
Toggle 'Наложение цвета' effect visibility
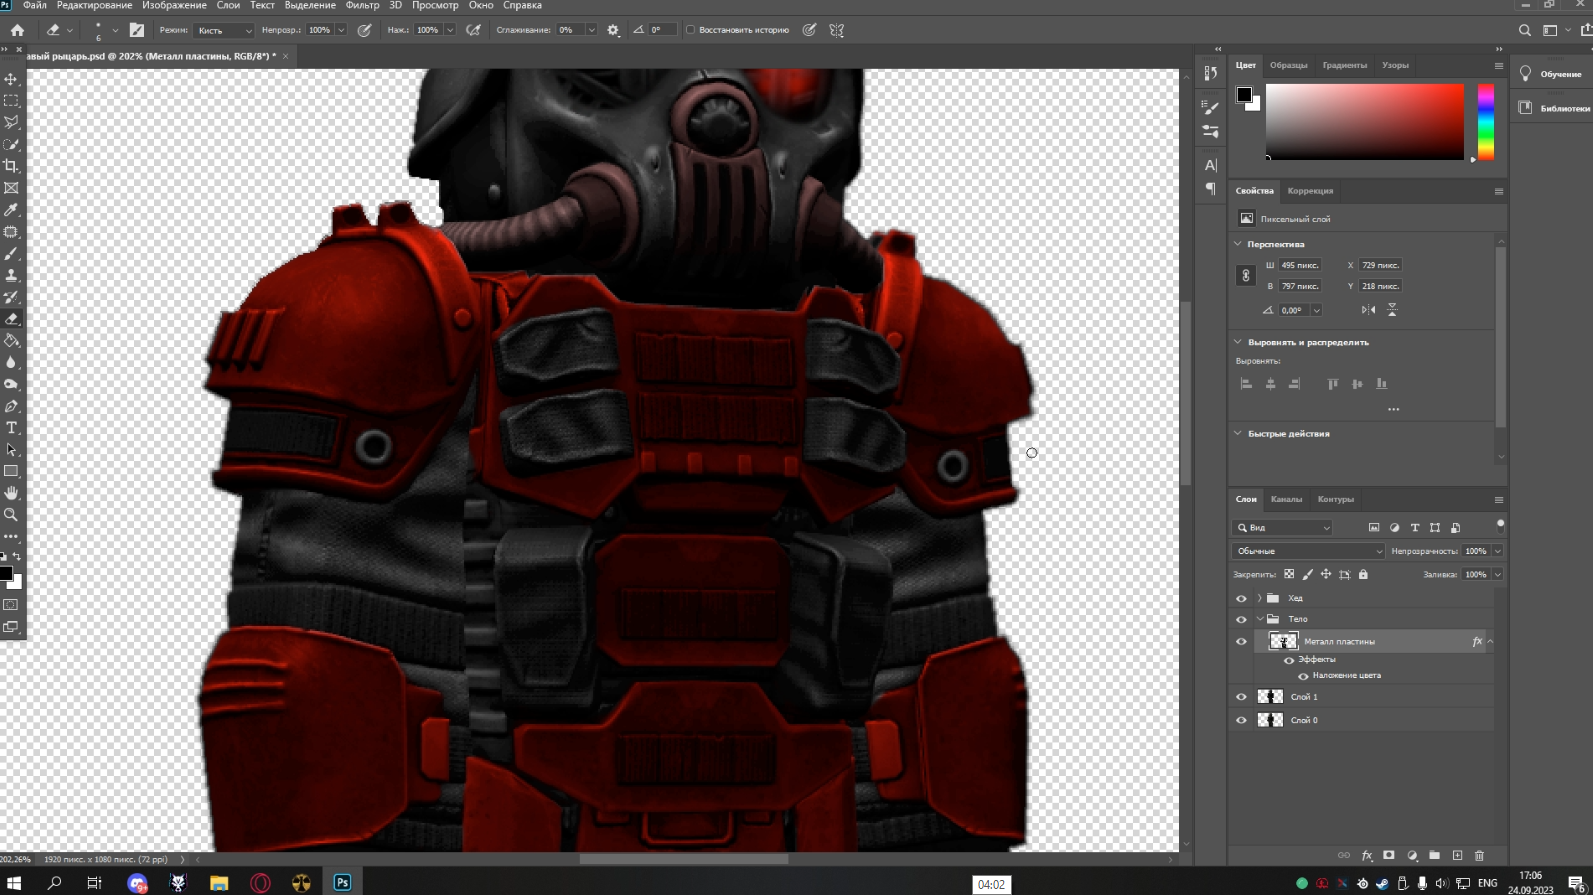pos(1303,676)
